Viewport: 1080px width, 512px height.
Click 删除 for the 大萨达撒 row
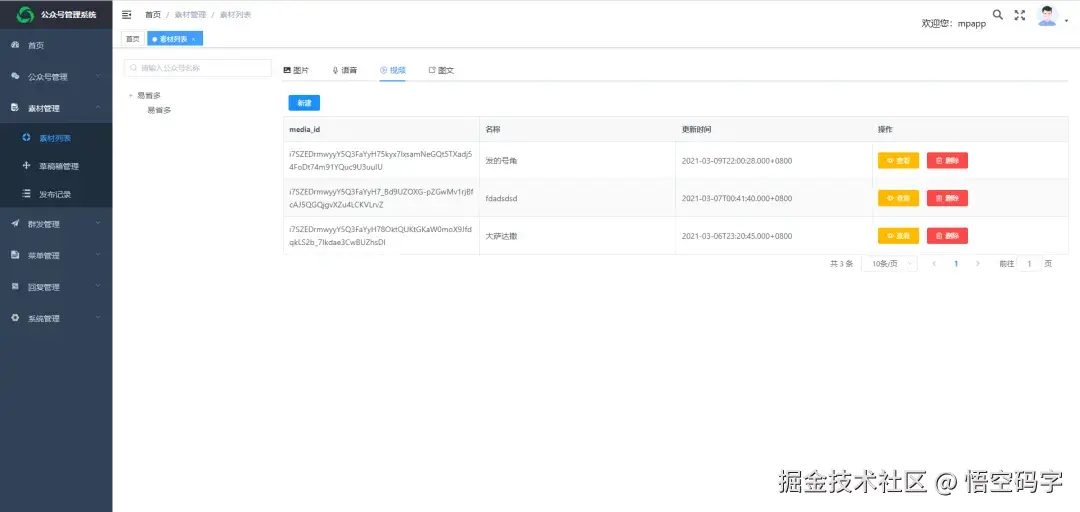pyautogui.click(x=947, y=236)
